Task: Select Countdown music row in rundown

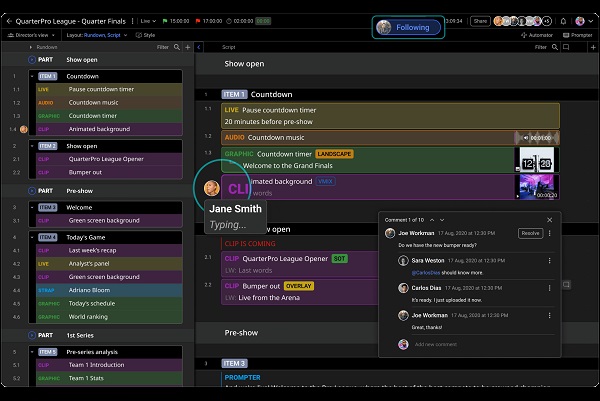Action: pos(109,103)
